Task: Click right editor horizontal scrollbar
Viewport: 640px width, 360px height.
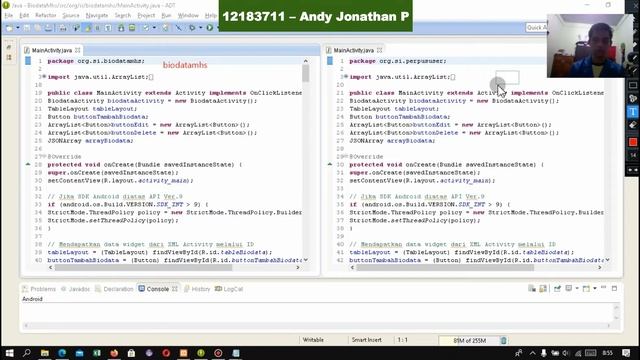Action: pos(445,267)
